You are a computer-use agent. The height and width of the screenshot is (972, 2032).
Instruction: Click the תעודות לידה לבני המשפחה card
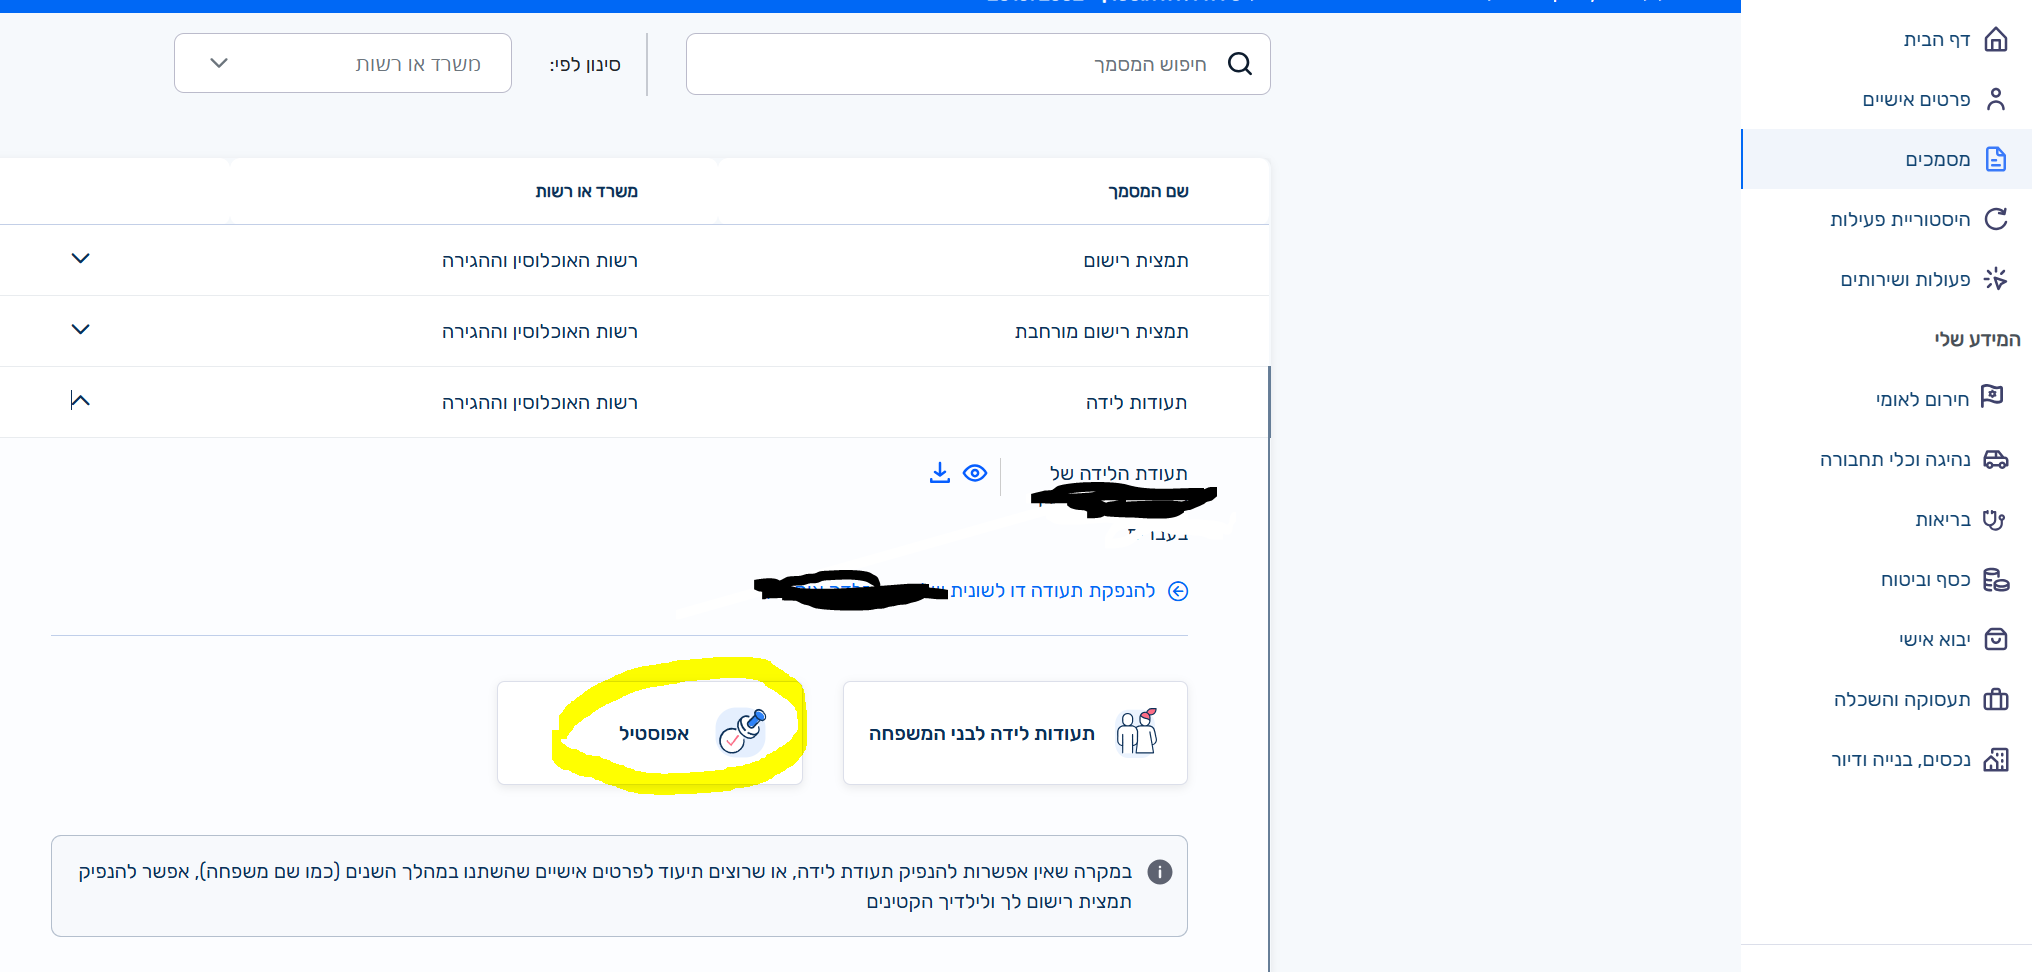pos(1015,733)
